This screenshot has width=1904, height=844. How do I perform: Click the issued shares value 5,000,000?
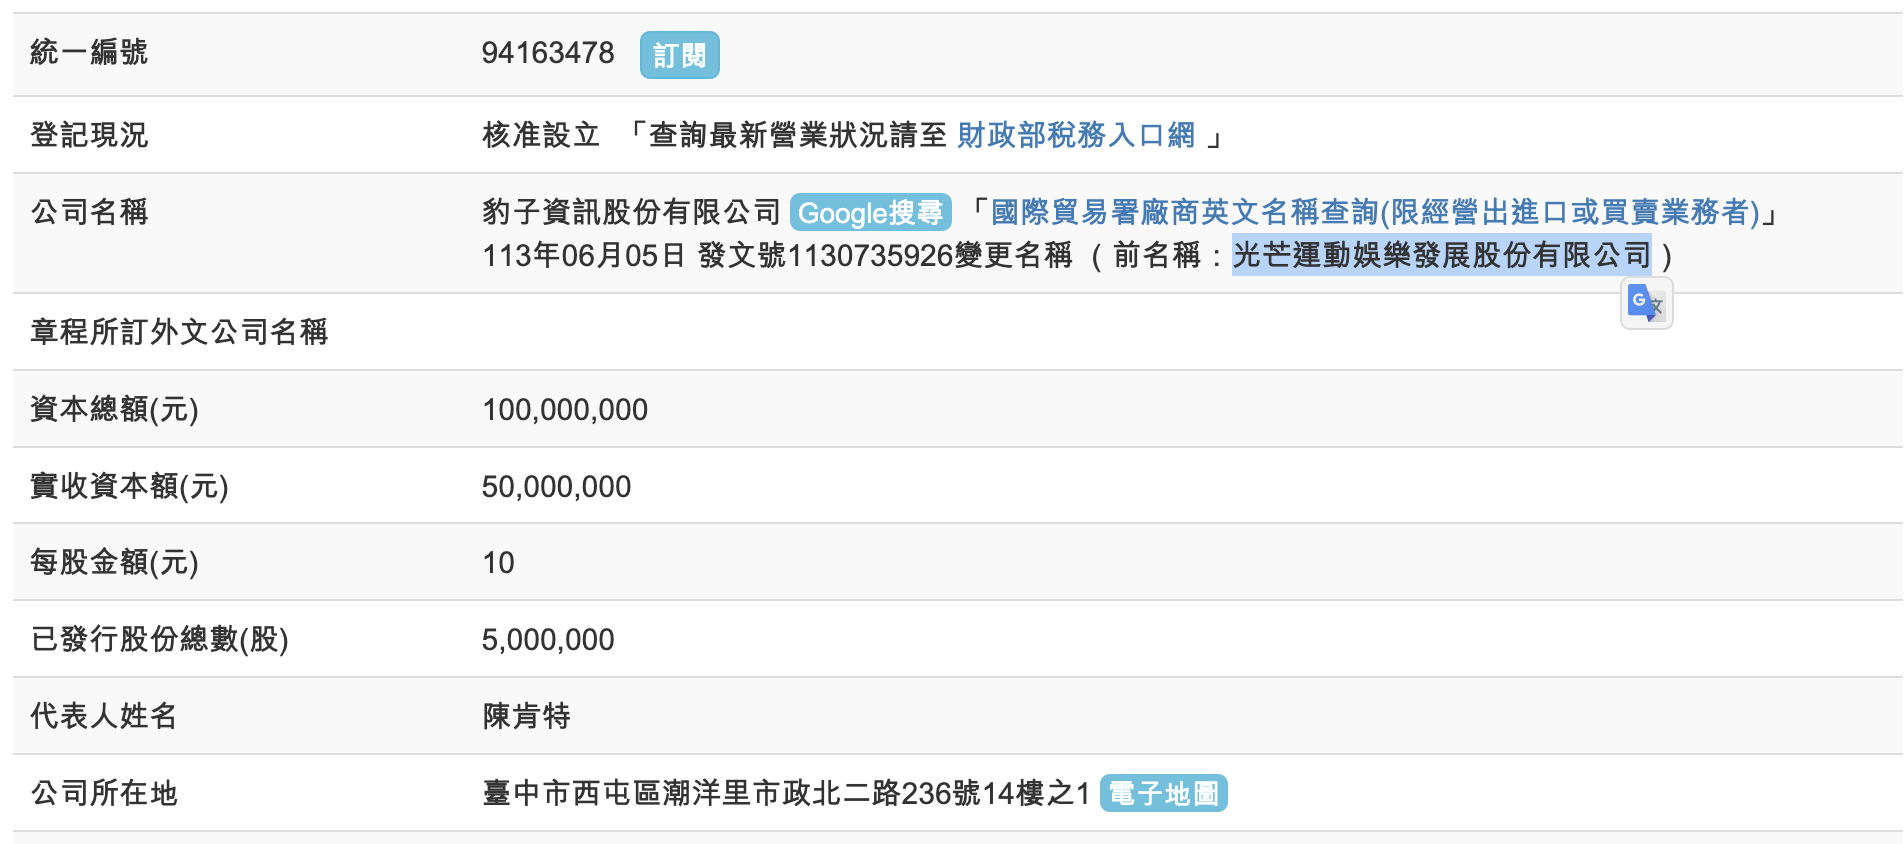point(548,640)
